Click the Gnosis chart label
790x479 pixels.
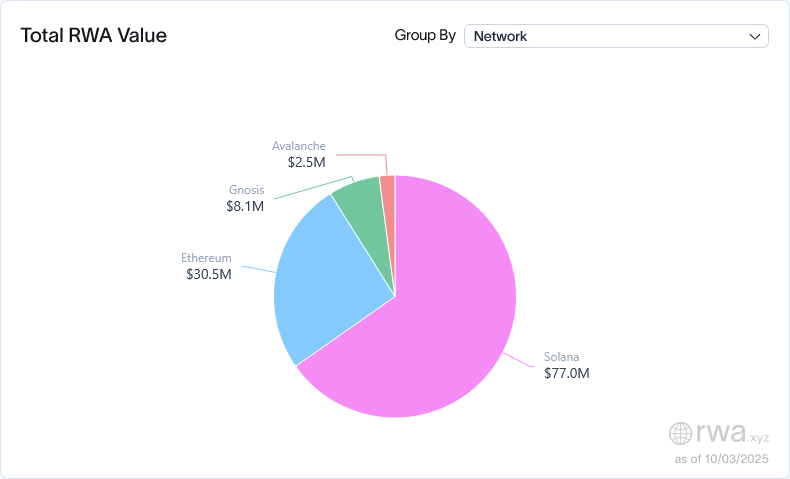pyautogui.click(x=246, y=190)
